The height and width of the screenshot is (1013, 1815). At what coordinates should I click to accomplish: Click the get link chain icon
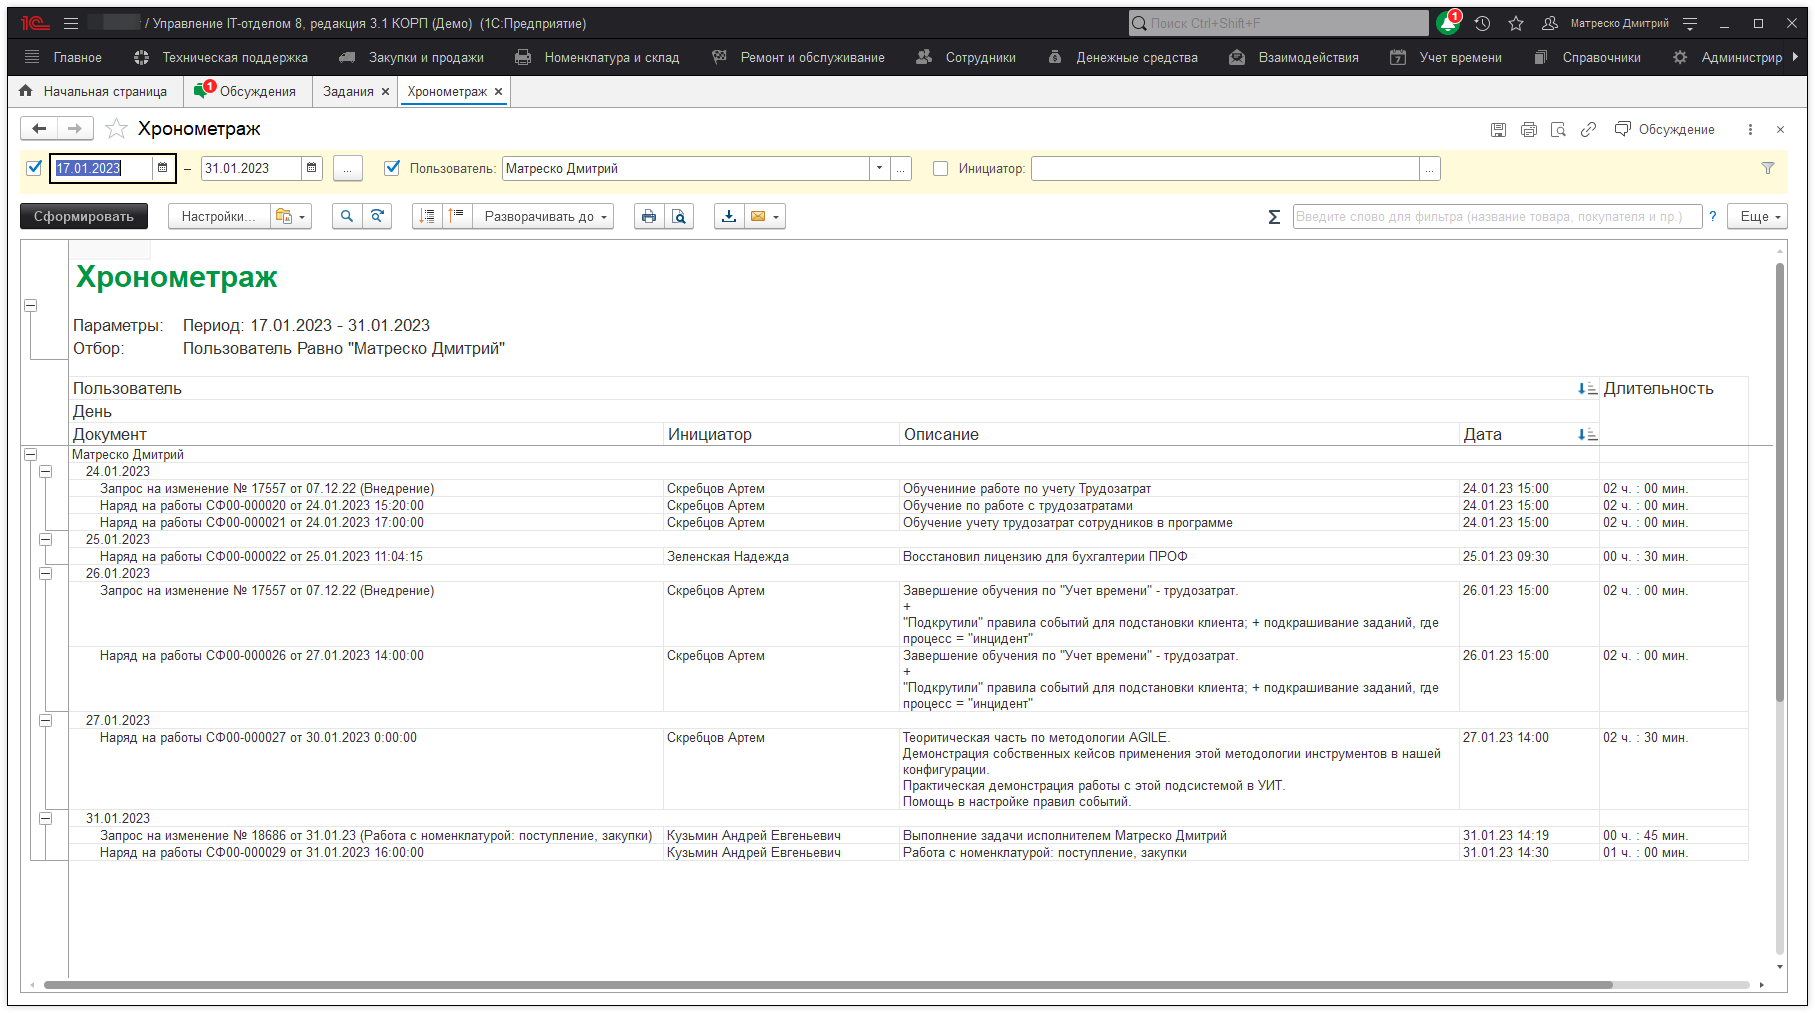point(1588,130)
